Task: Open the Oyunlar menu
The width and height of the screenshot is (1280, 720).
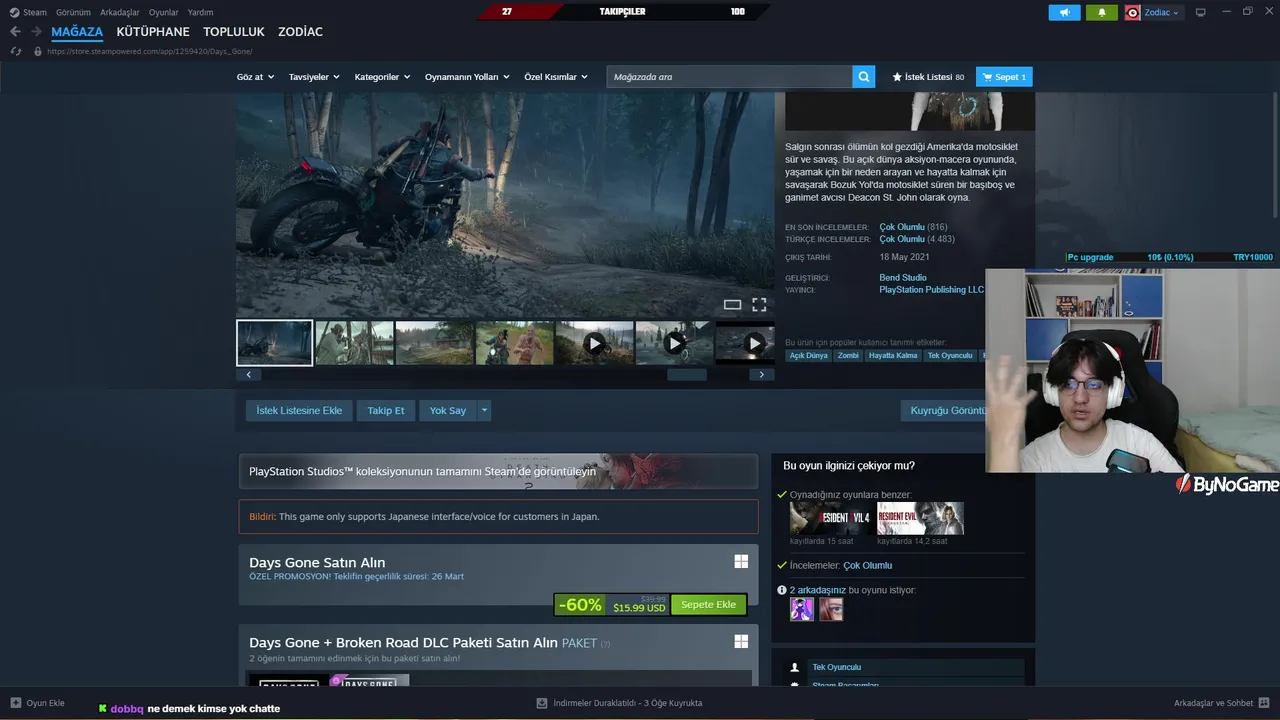Action: click(x=164, y=12)
